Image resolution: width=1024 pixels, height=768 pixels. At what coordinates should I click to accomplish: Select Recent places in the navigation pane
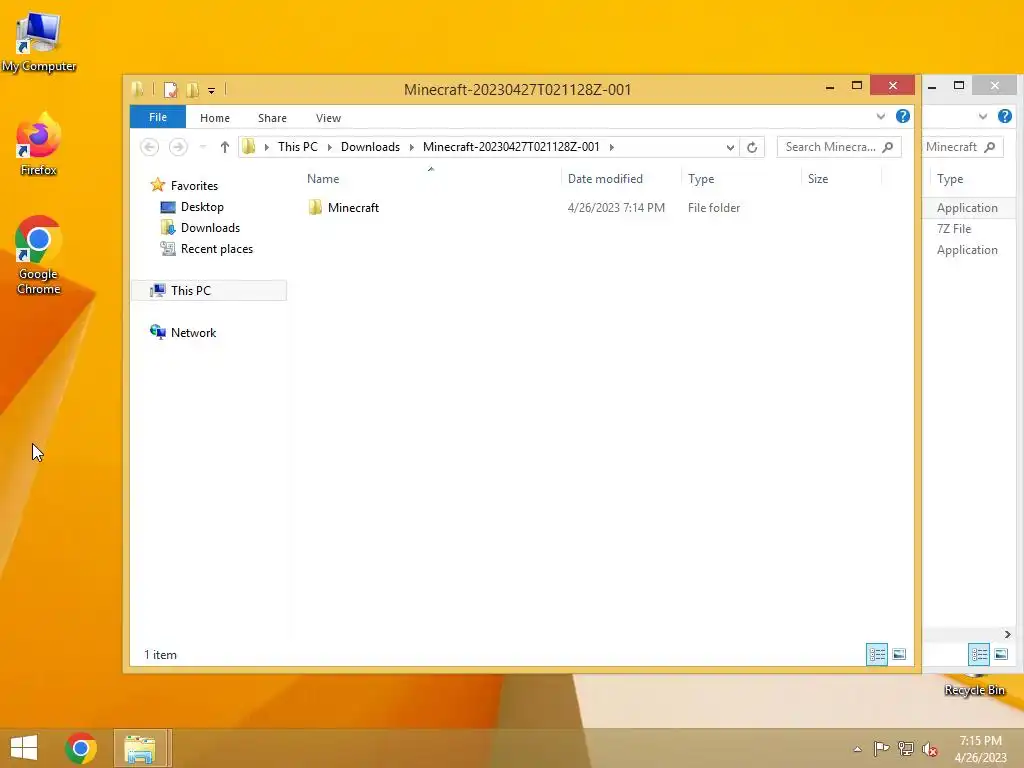coord(217,249)
